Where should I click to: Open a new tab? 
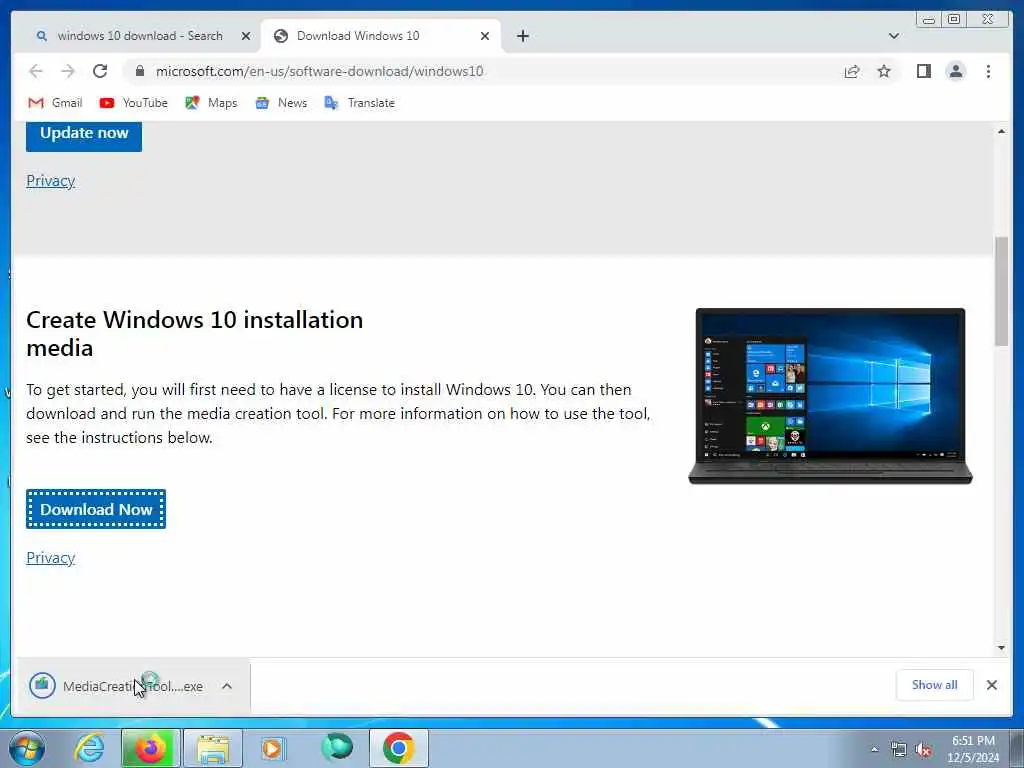(x=522, y=36)
